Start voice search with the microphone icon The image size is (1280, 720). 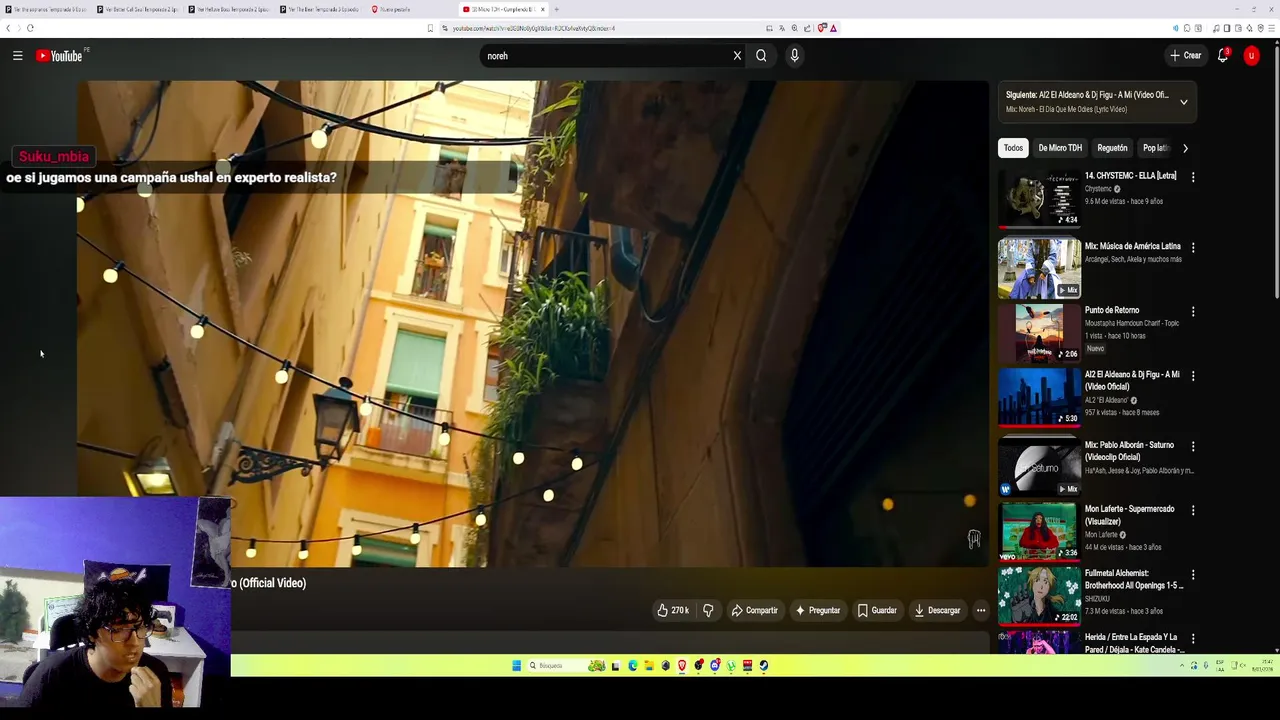pyautogui.click(x=794, y=56)
